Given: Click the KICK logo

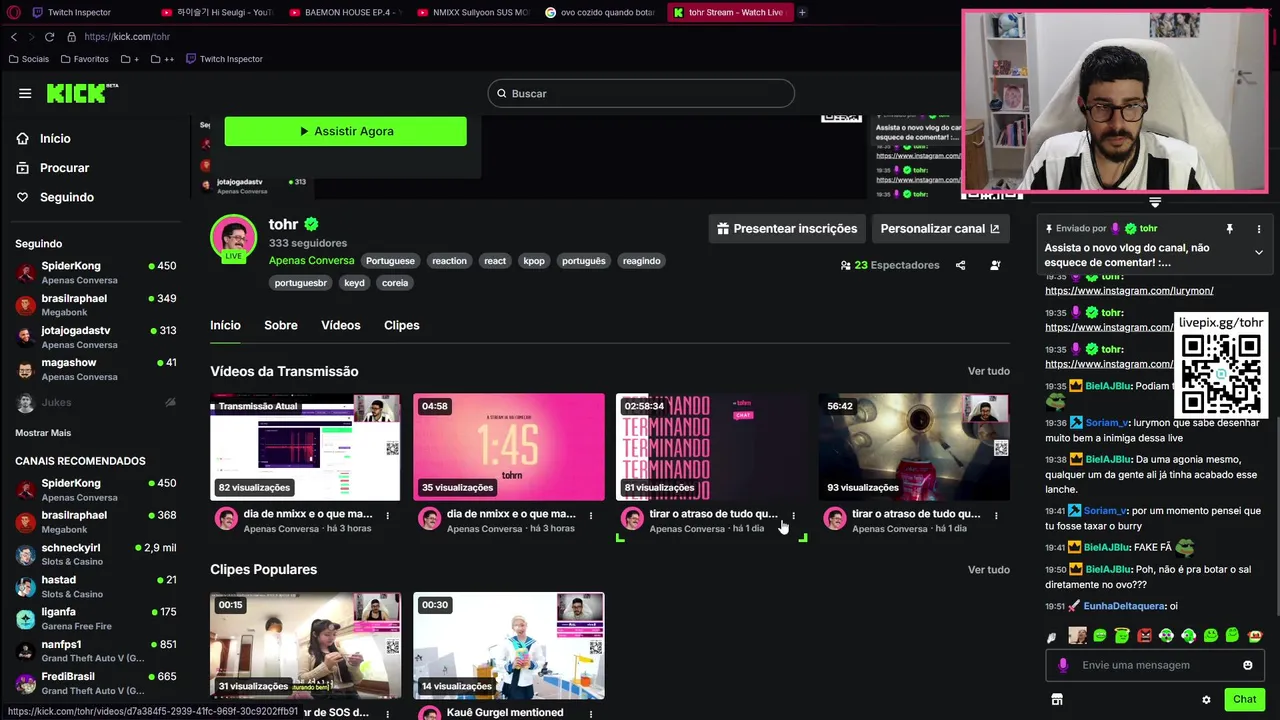Looking at the screenshot, I should pos(82,93).
